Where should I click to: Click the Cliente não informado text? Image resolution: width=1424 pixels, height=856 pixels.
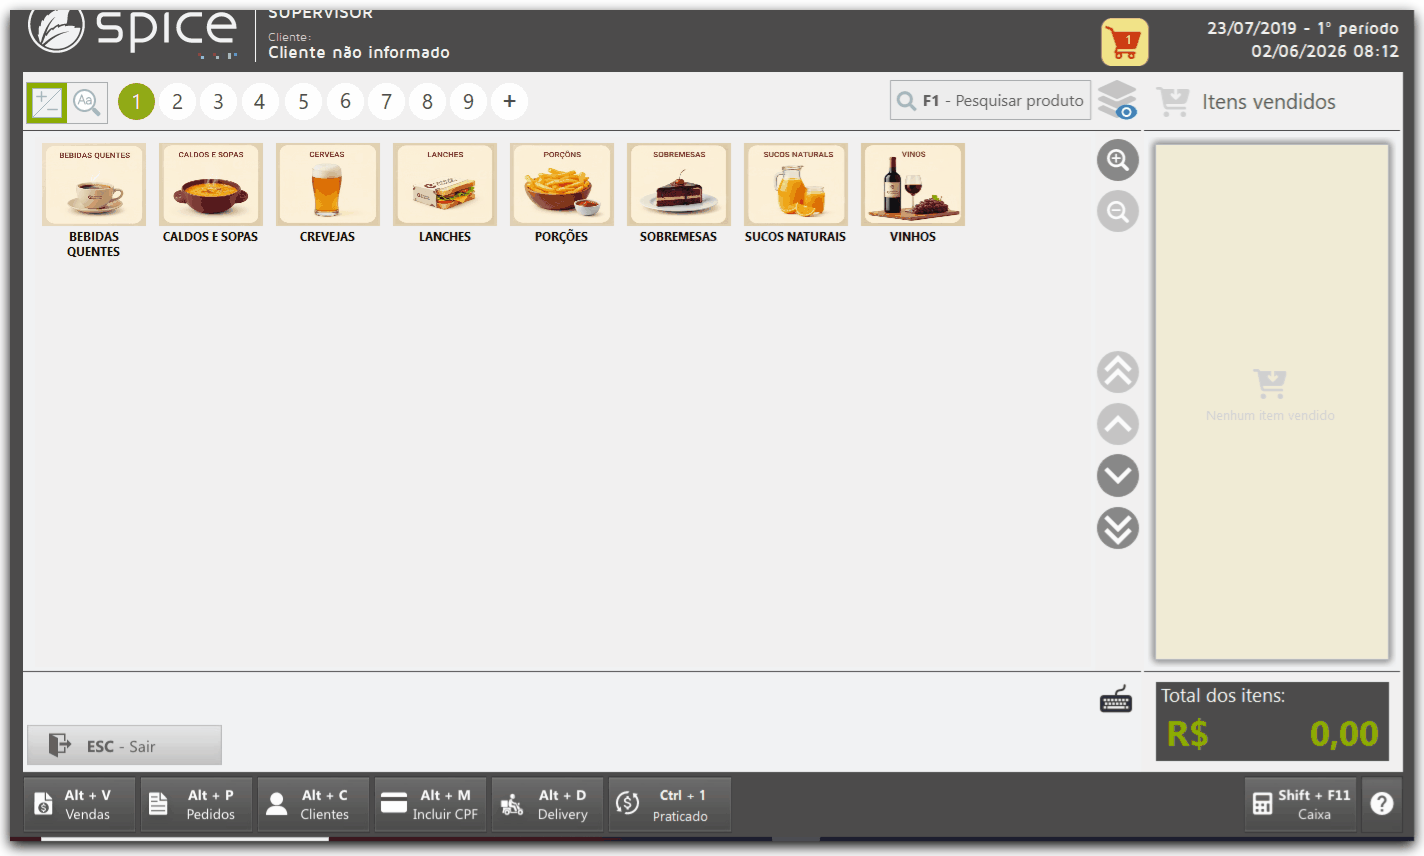(x=359, y=52)
